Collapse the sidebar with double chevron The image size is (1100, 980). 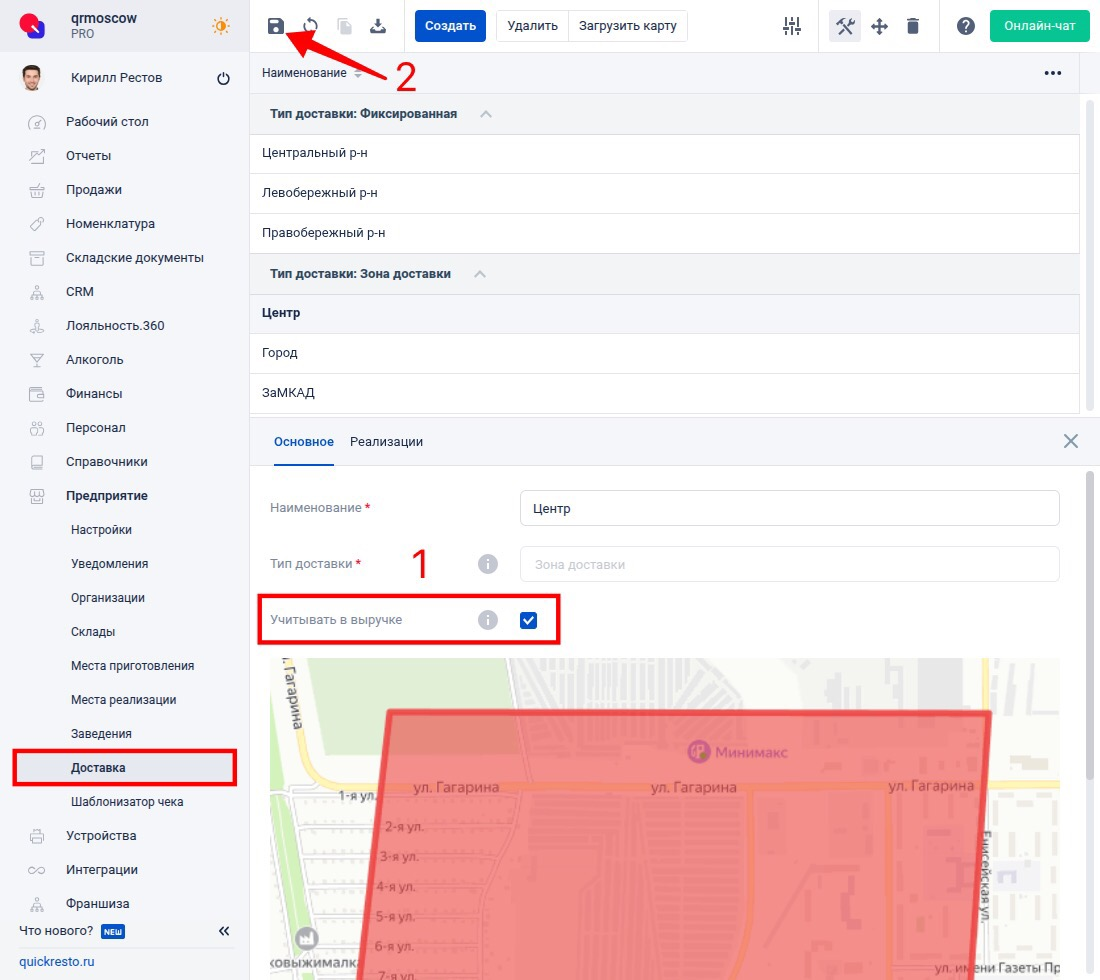pos(224,931)
